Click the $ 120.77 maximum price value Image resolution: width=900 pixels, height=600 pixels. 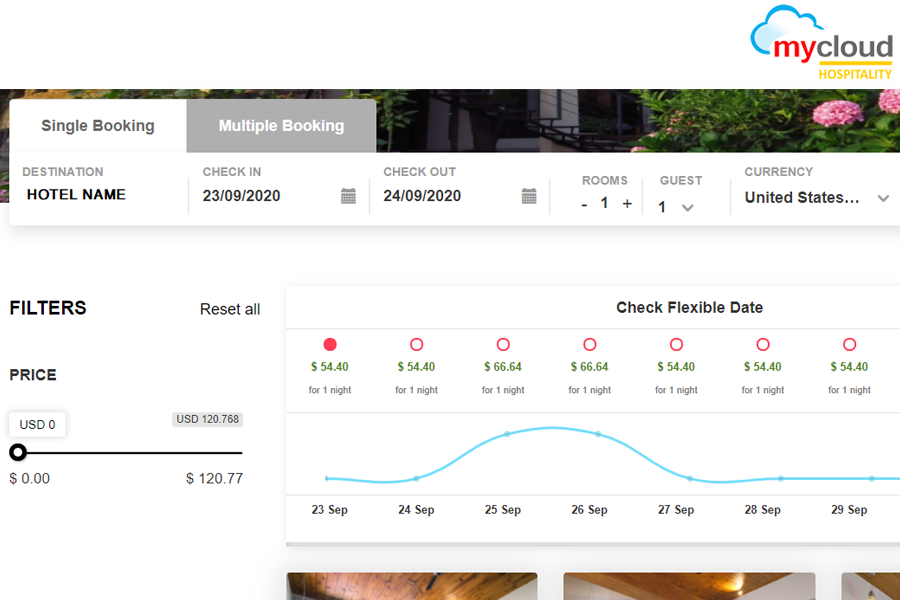click(x=214, y=478)
